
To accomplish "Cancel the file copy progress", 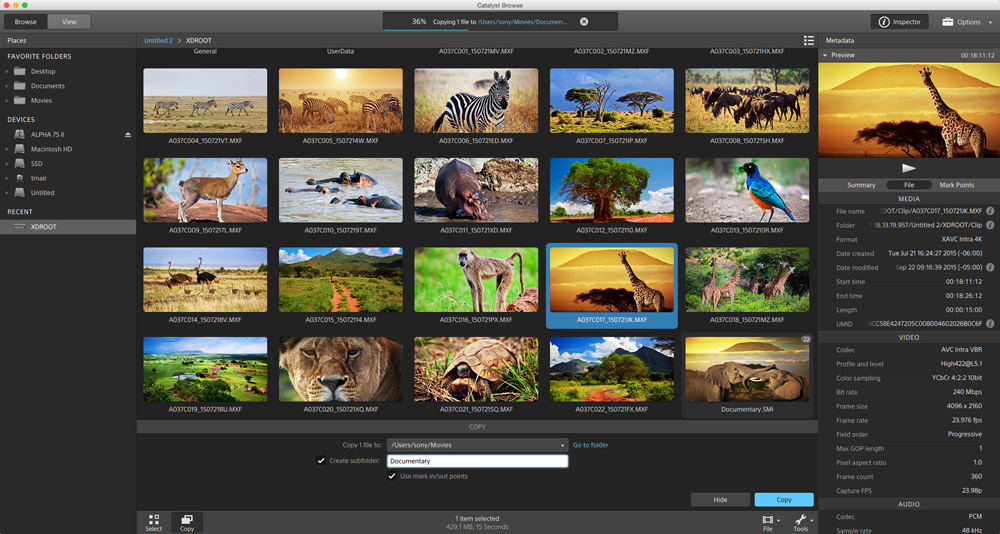I will click(x=584, y=22).
